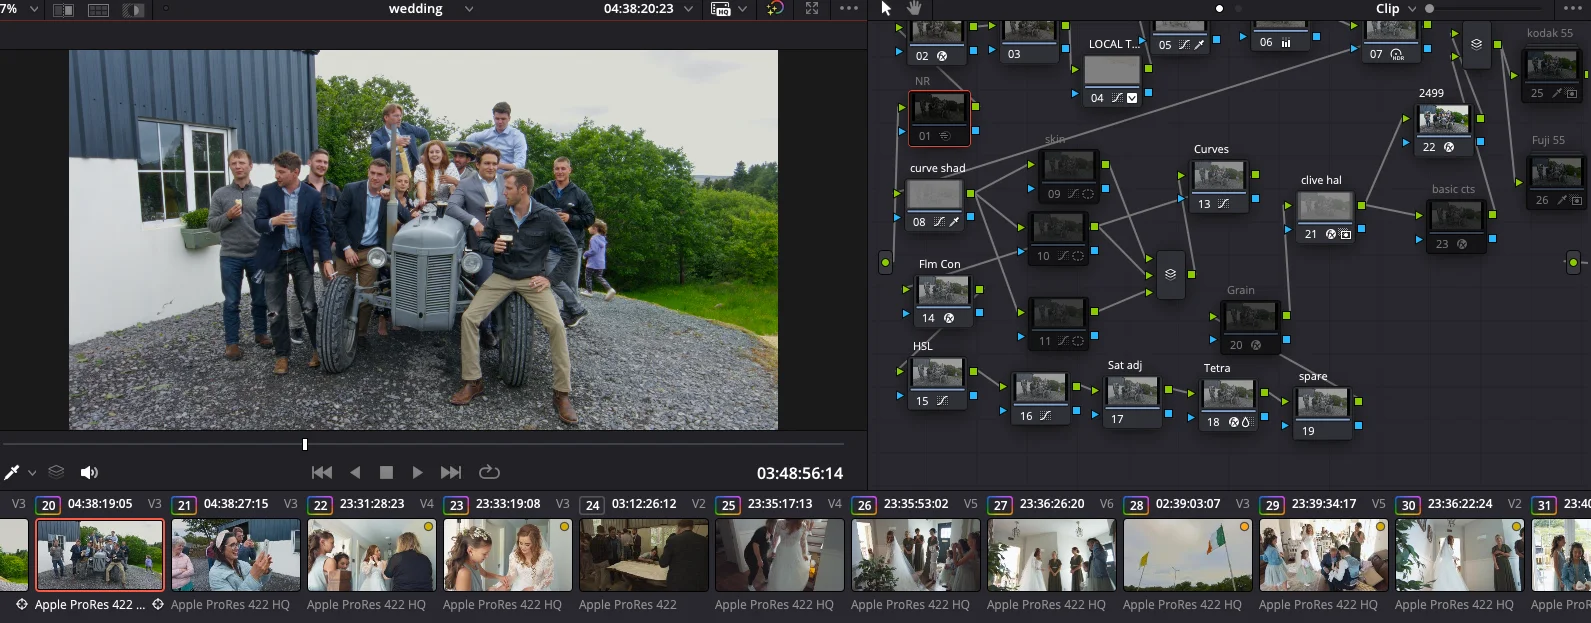This screenshot has height=623, width=1591.
Task: Select the first node graph page dot
Action: pos(1219,8)
